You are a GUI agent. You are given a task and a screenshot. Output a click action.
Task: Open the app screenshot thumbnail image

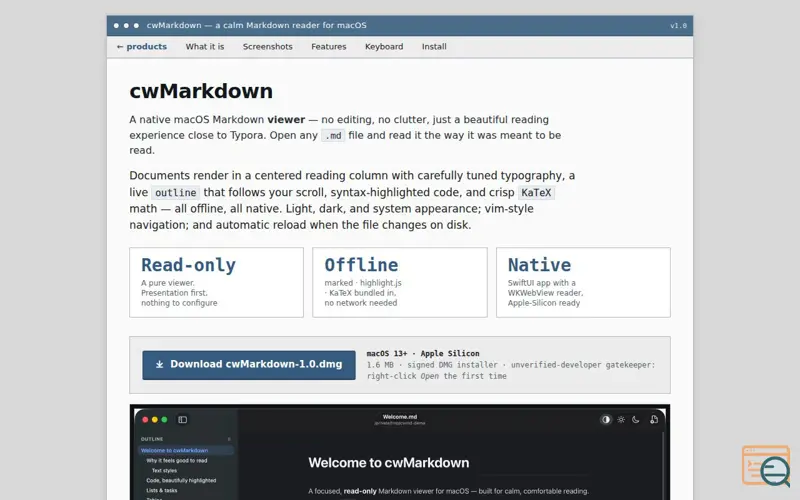400,452
